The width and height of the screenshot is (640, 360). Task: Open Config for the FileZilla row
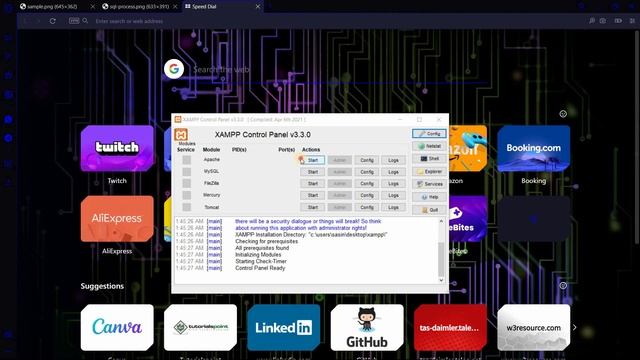pos(367,184)
